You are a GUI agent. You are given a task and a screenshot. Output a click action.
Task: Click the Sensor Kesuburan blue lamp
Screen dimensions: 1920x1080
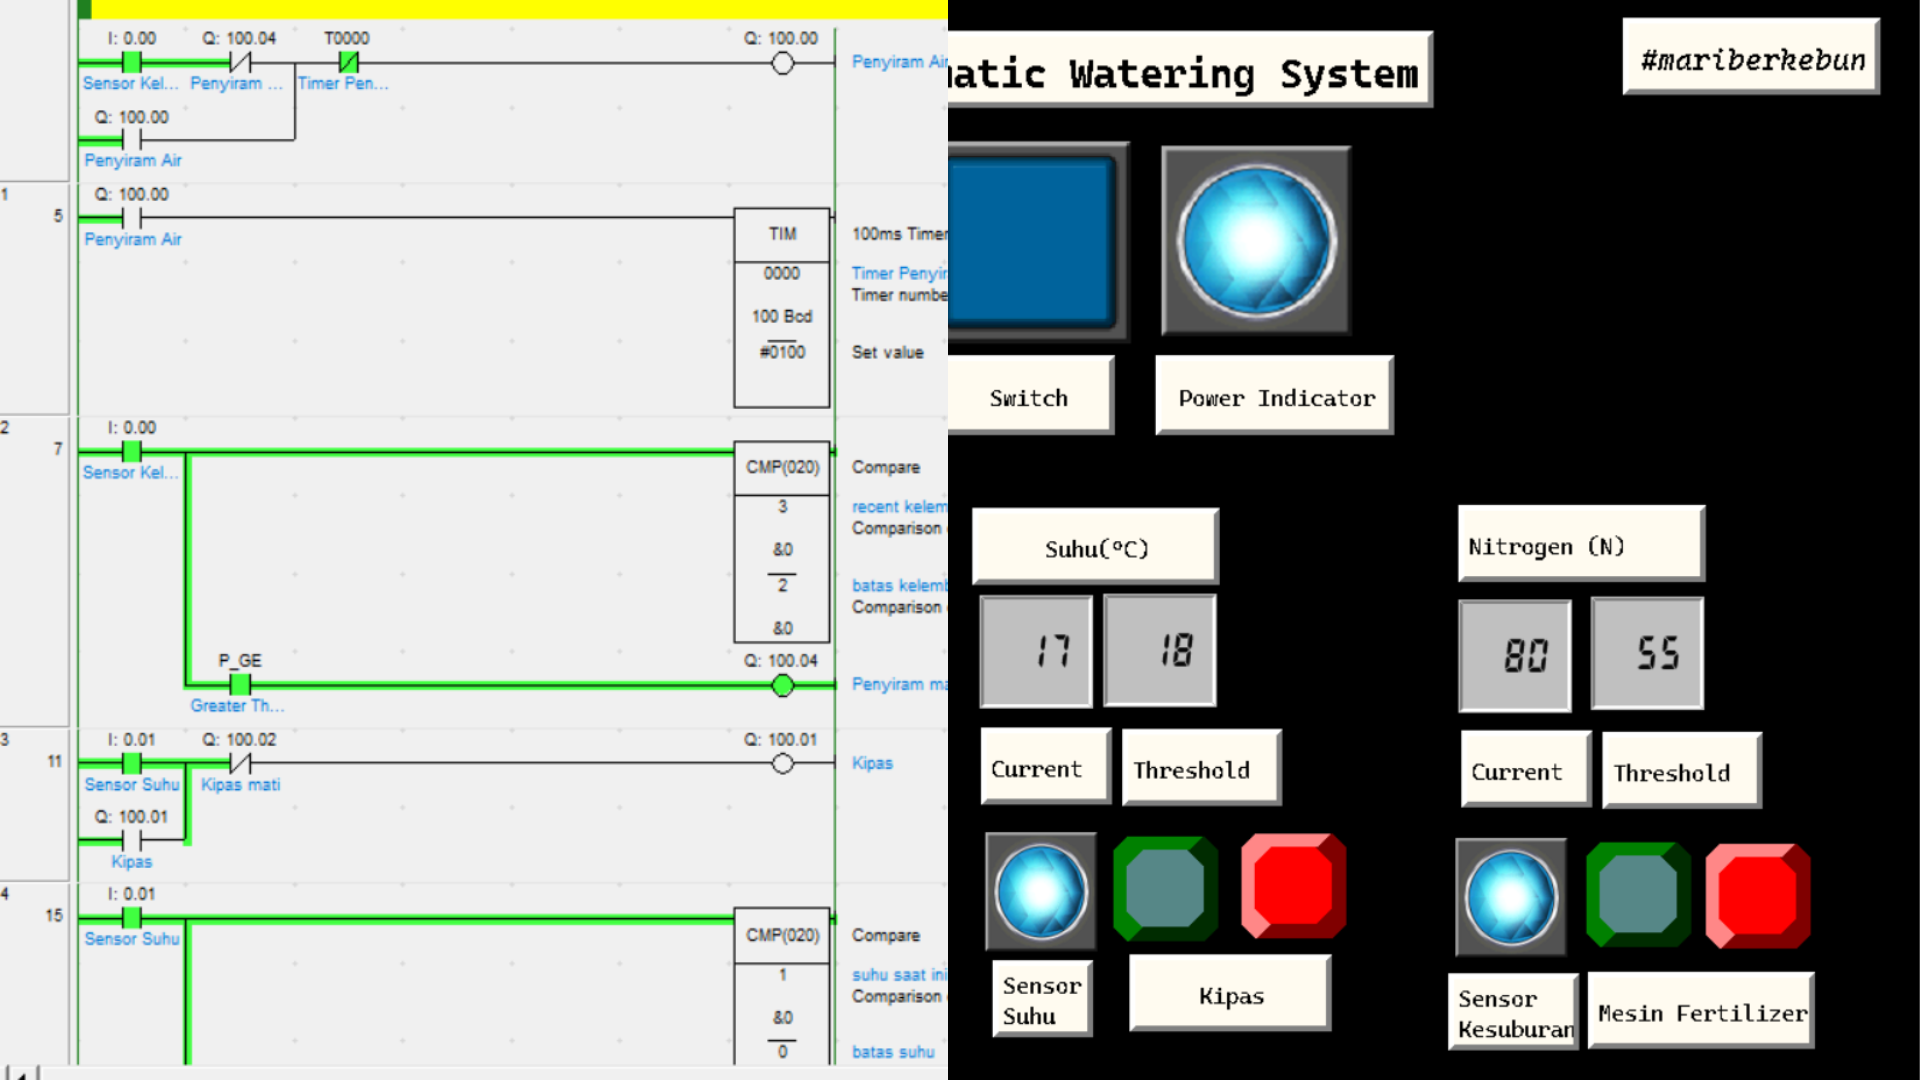tap(1511, 897)
